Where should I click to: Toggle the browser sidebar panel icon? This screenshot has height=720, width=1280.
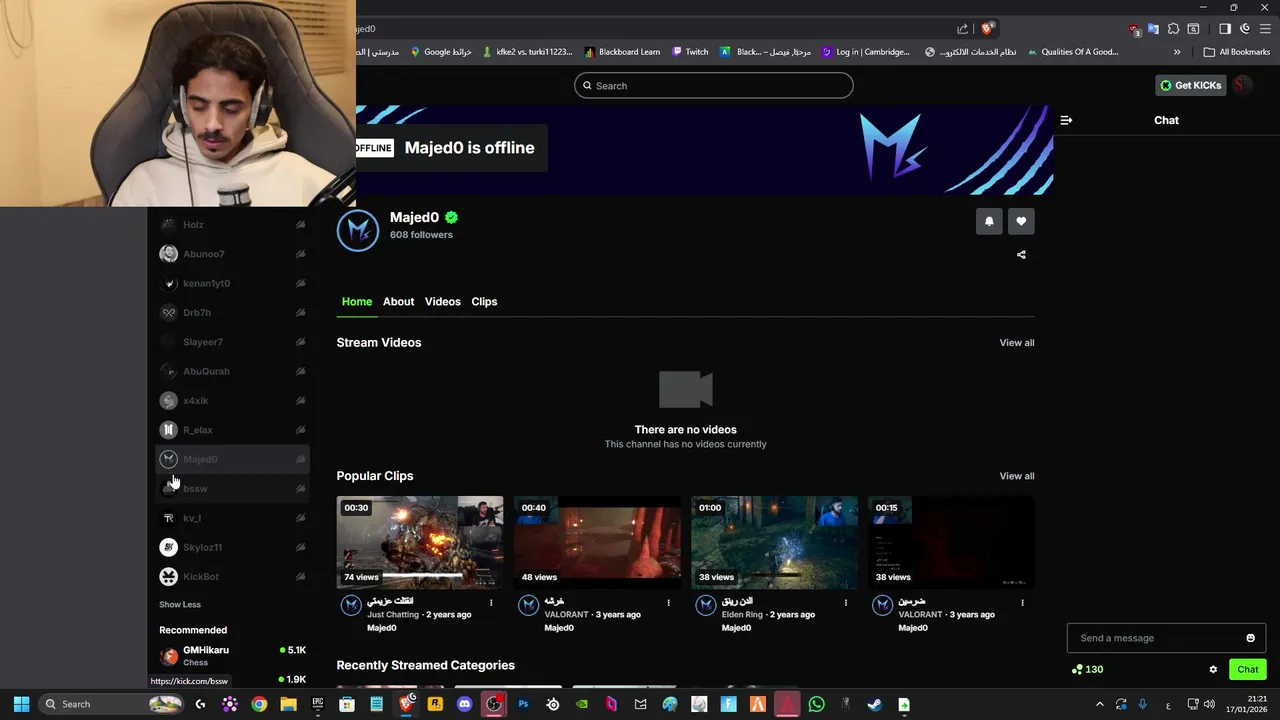1225,29
